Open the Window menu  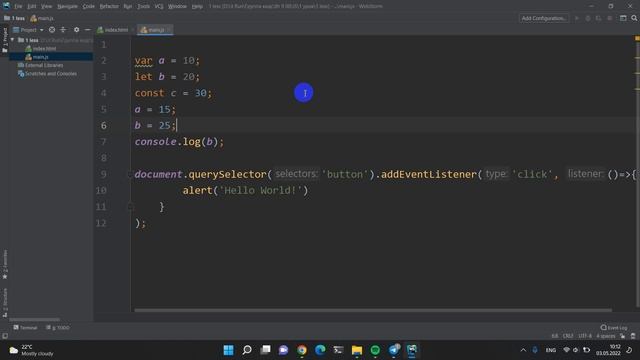click(177, 6)
